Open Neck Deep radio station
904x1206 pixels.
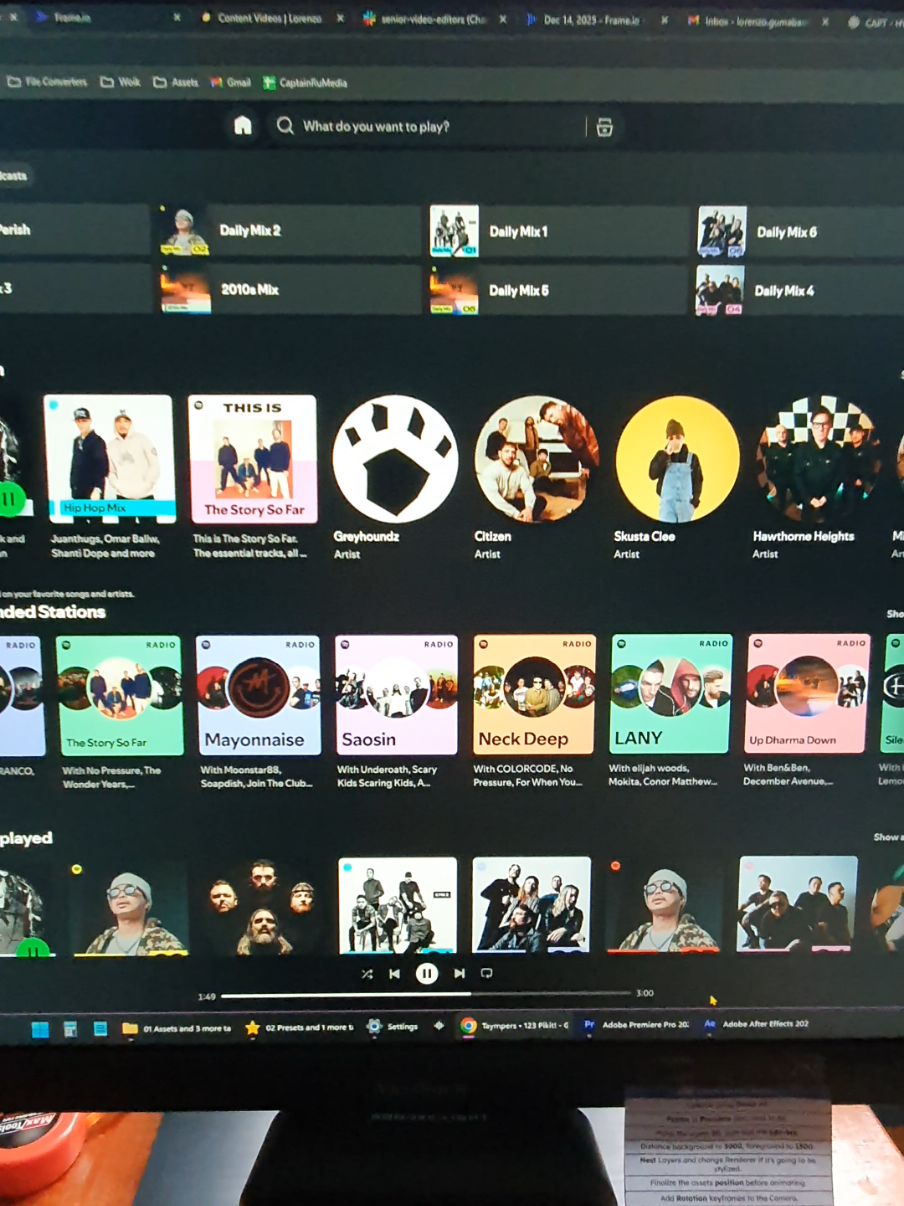point(534,694)
